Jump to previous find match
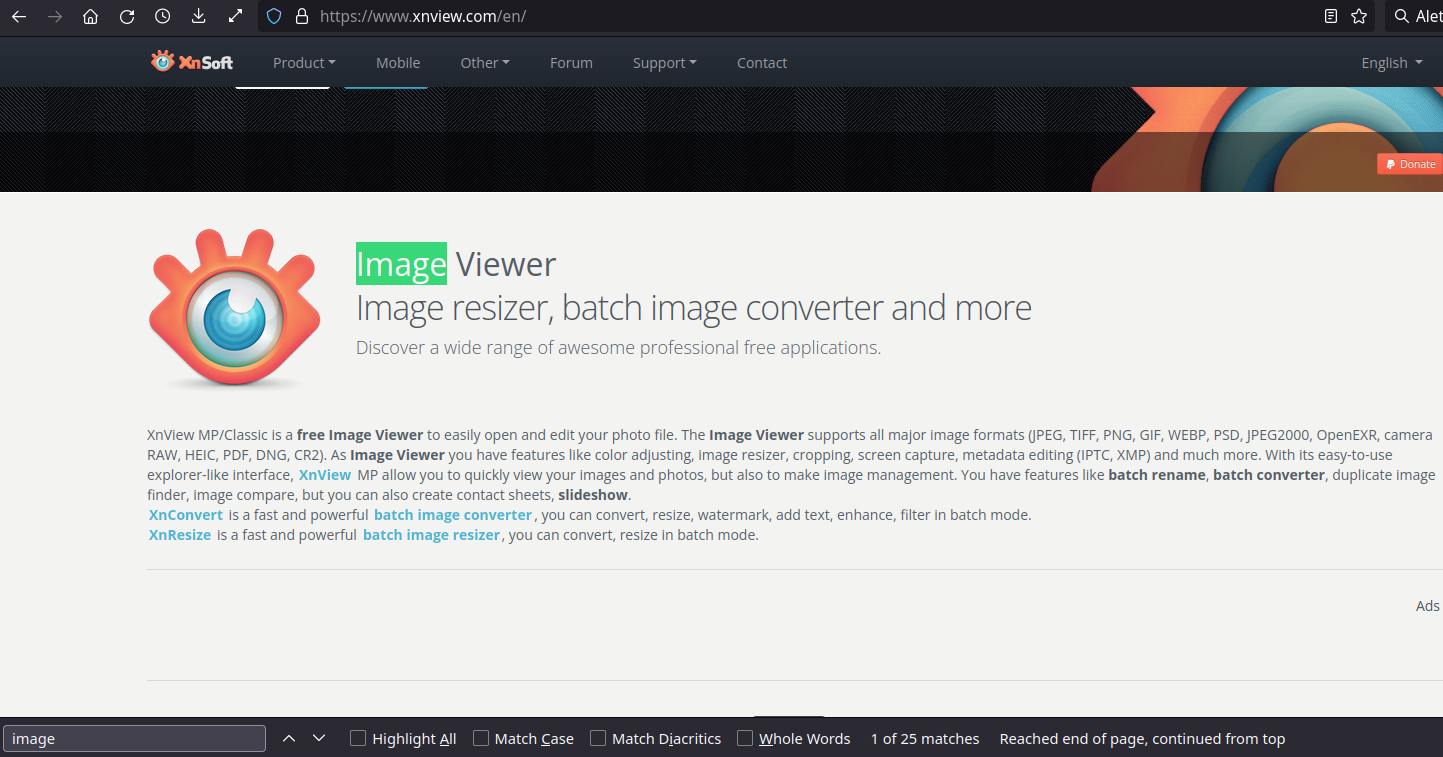 [289, 738]
